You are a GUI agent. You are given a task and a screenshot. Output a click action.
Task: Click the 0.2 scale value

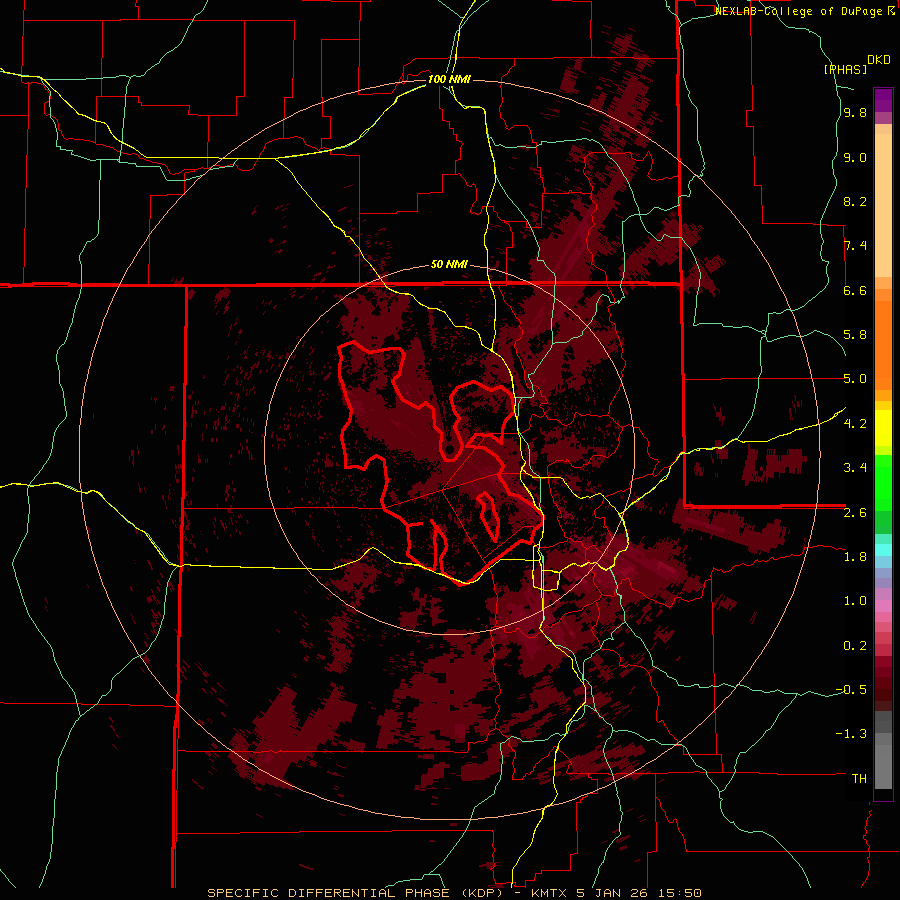(855, 646)
